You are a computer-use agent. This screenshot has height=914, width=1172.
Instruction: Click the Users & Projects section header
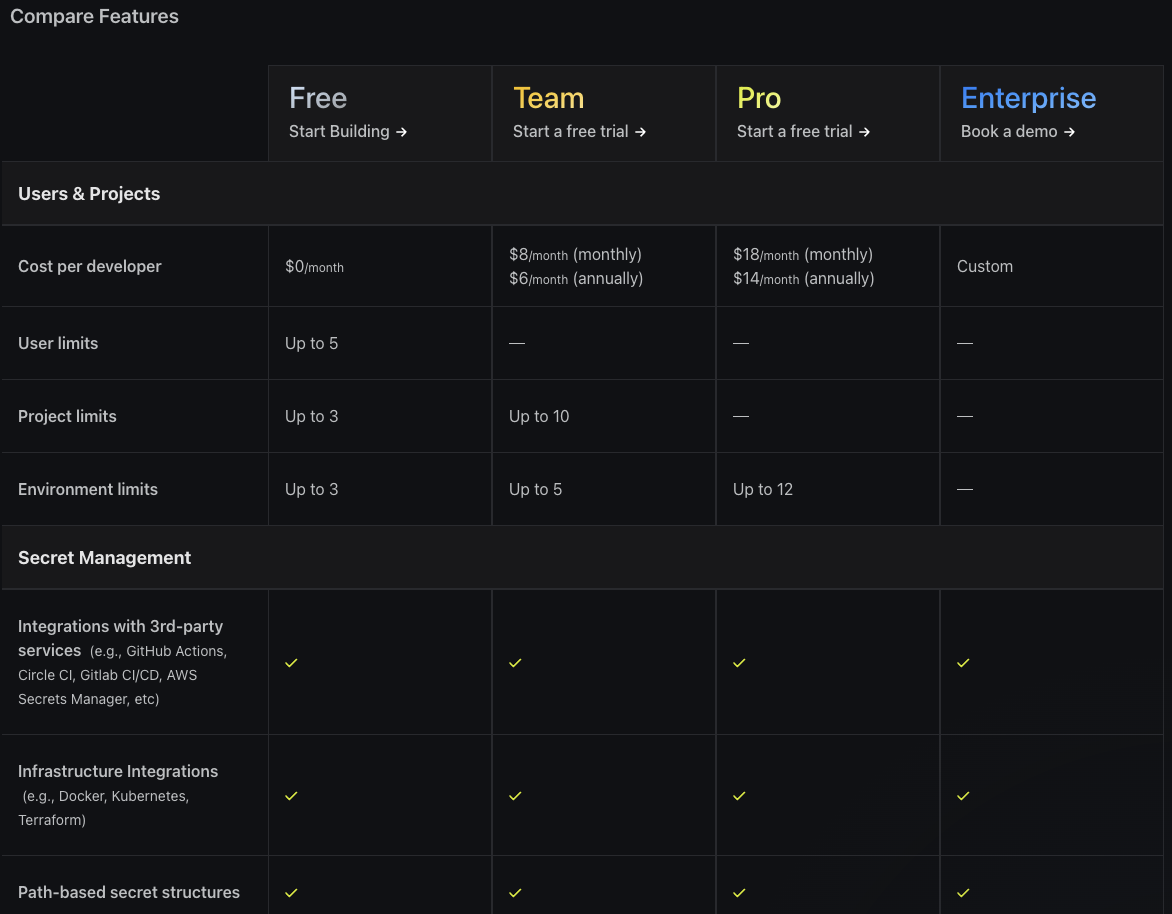(89, 194)
